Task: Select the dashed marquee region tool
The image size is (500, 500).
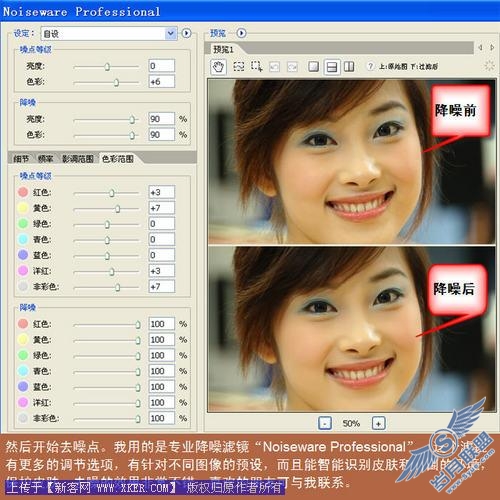Action: (238, 67)
